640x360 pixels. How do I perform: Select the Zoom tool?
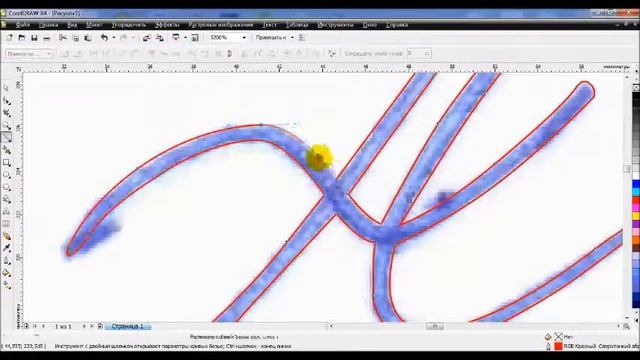pyautogui.click(x=7, y=125)
